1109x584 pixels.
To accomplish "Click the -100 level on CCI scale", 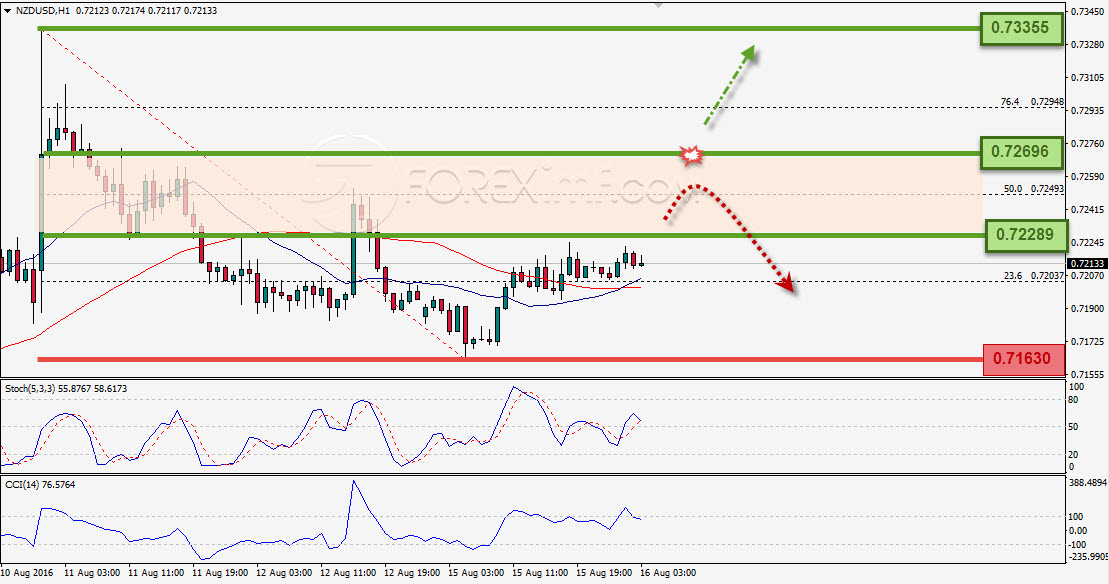I will pos(1078,545).
